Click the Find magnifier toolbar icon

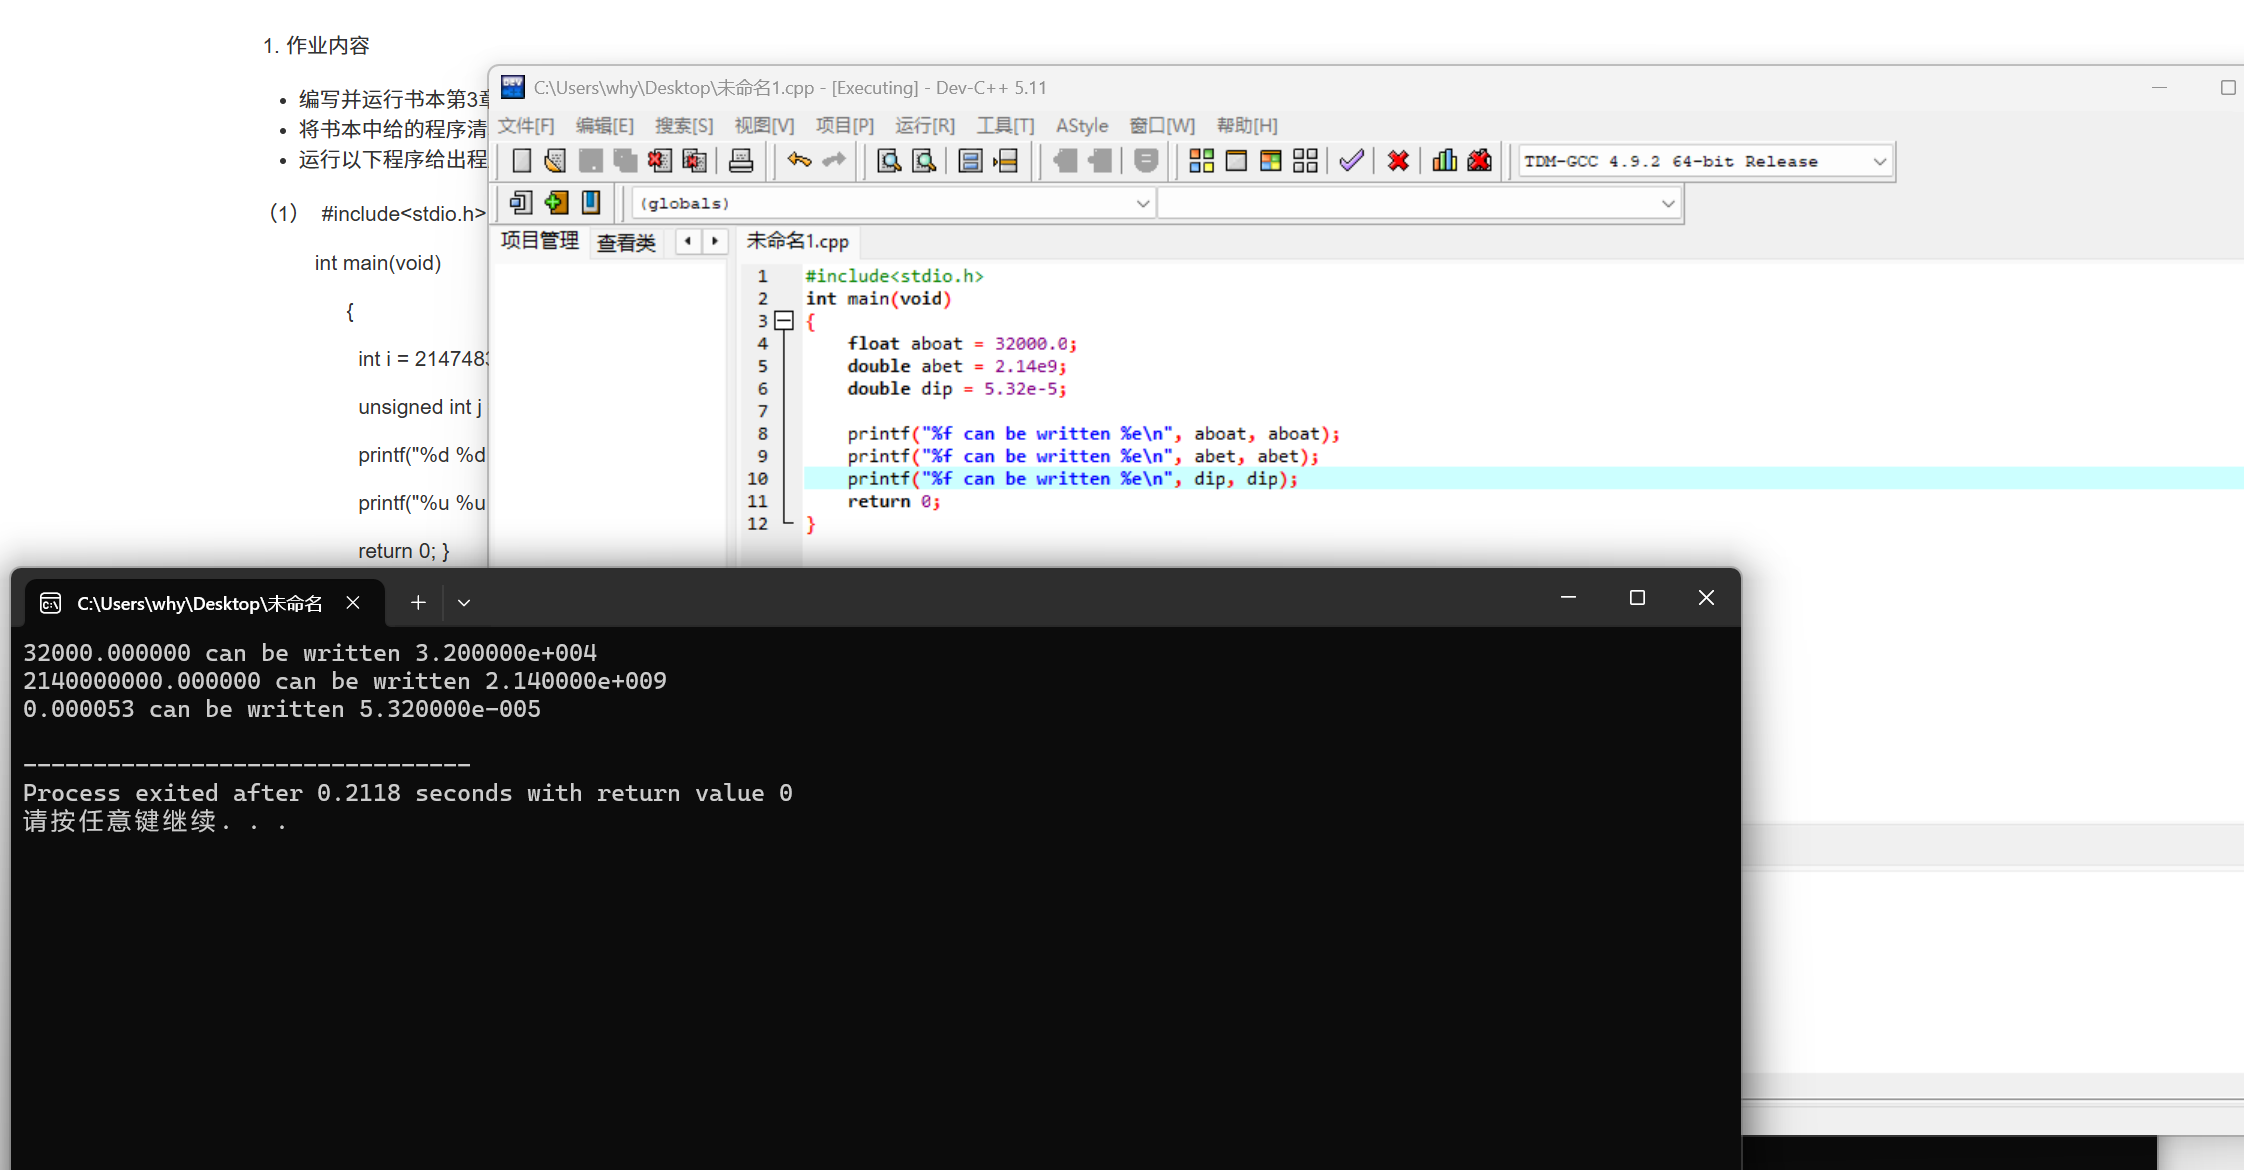click(888, 161)
